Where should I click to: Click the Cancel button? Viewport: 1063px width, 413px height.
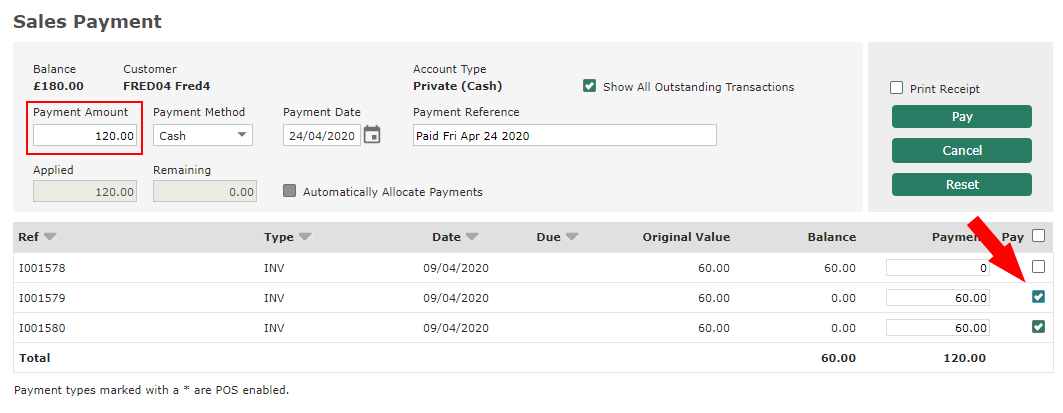pos(961,151)
